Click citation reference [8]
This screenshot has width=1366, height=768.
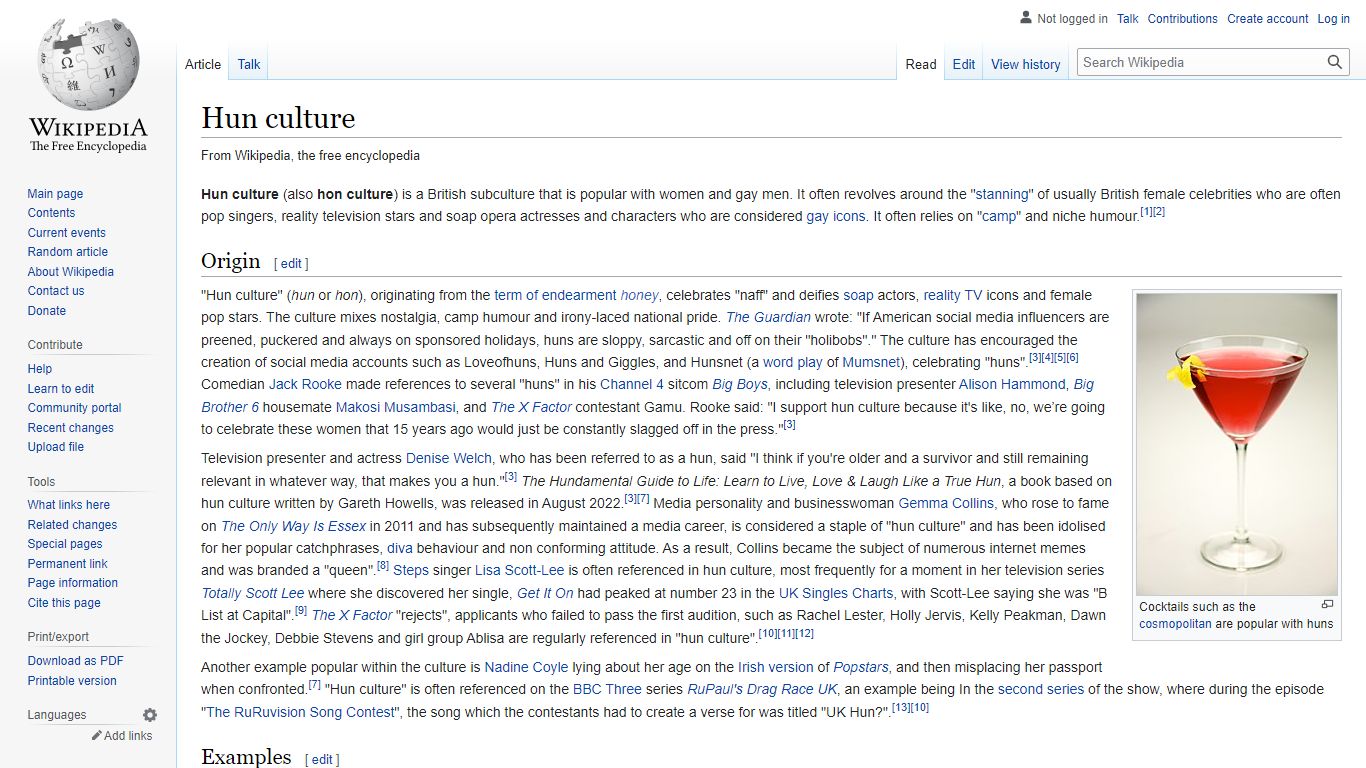coord(383,566)
